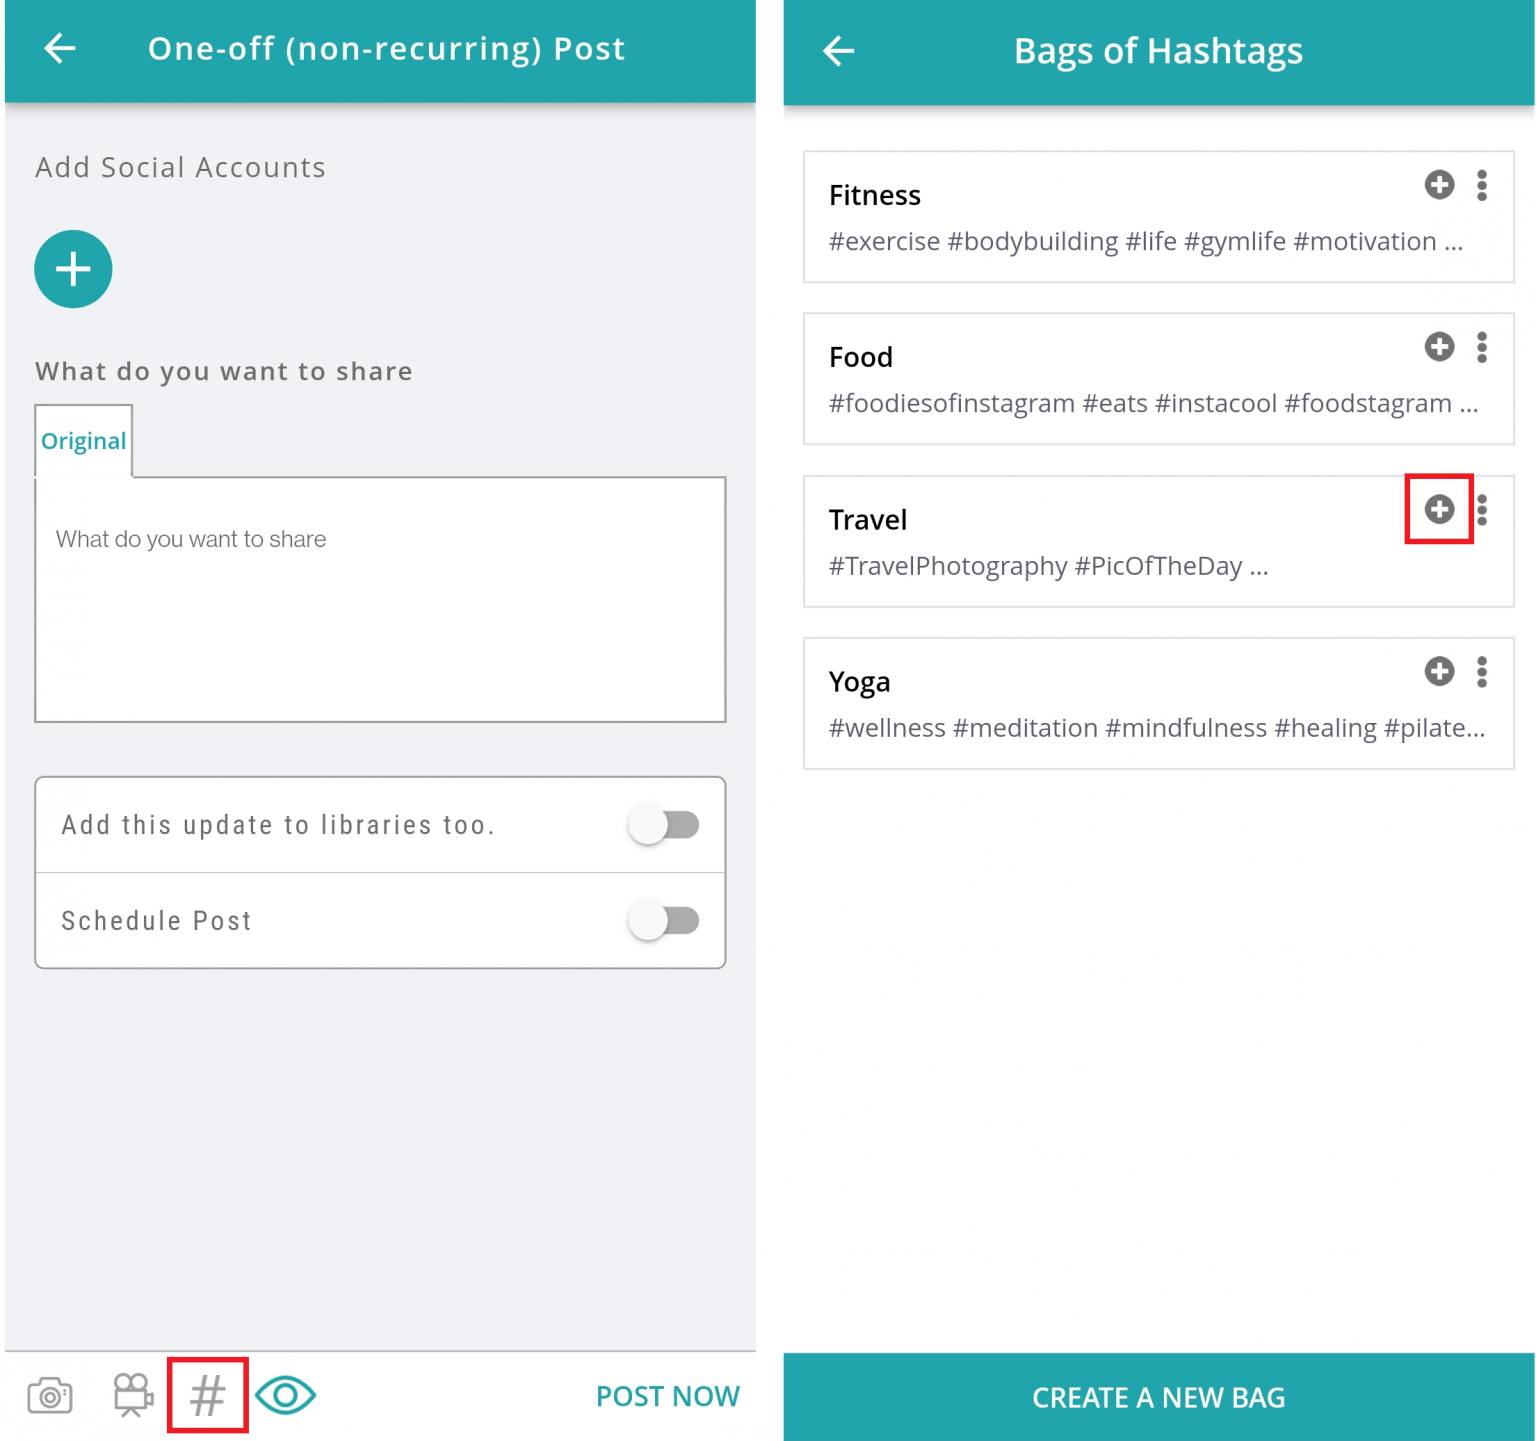Expand the options menu on the Food bag
This screenshot has height=1441, width=1536.
(x=1482, y=347)
